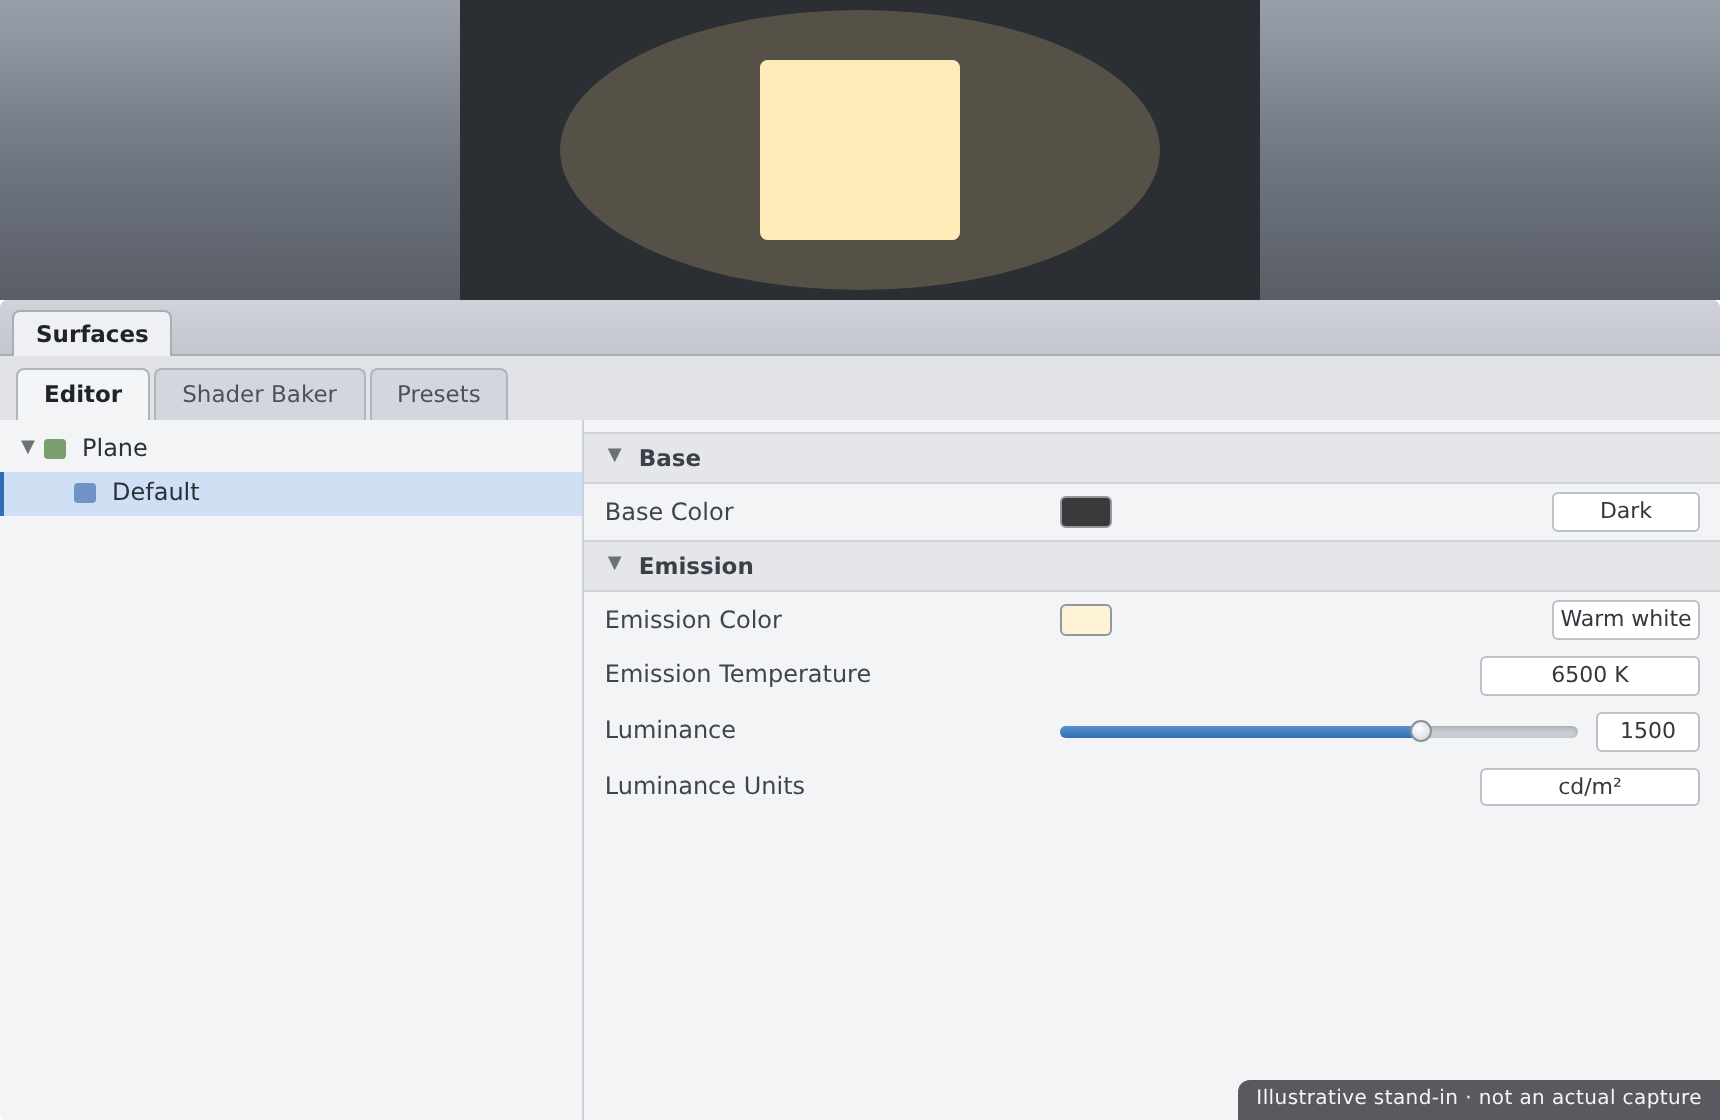Click the green Plane object icon
This screenshot has height=1120, width=1720.
click(x=55, y=449)
